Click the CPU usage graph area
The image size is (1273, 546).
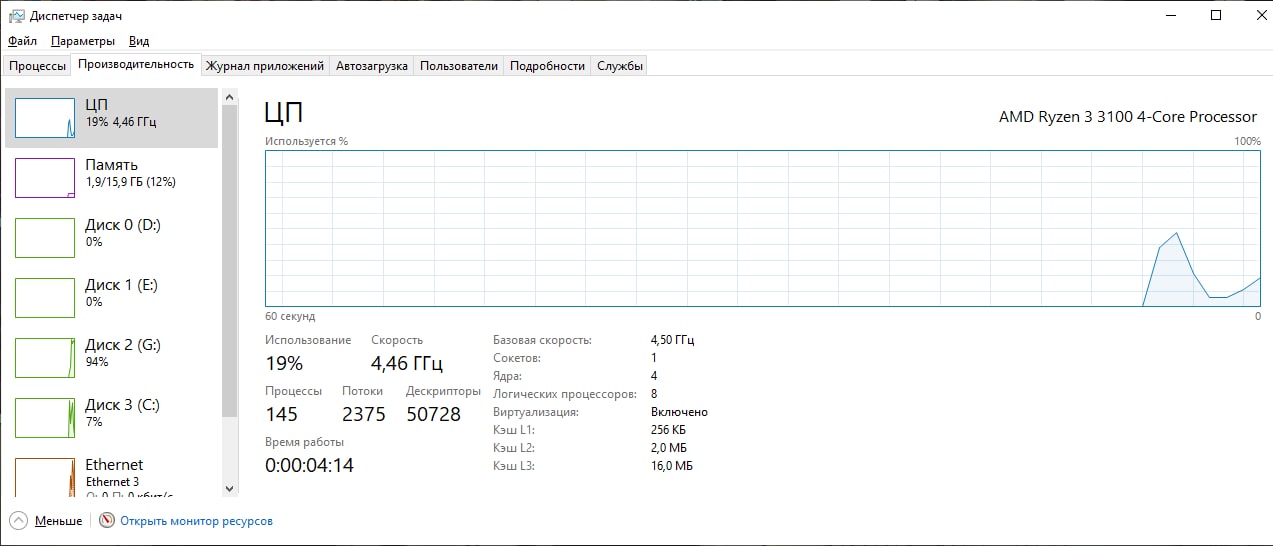coord(762,228)
